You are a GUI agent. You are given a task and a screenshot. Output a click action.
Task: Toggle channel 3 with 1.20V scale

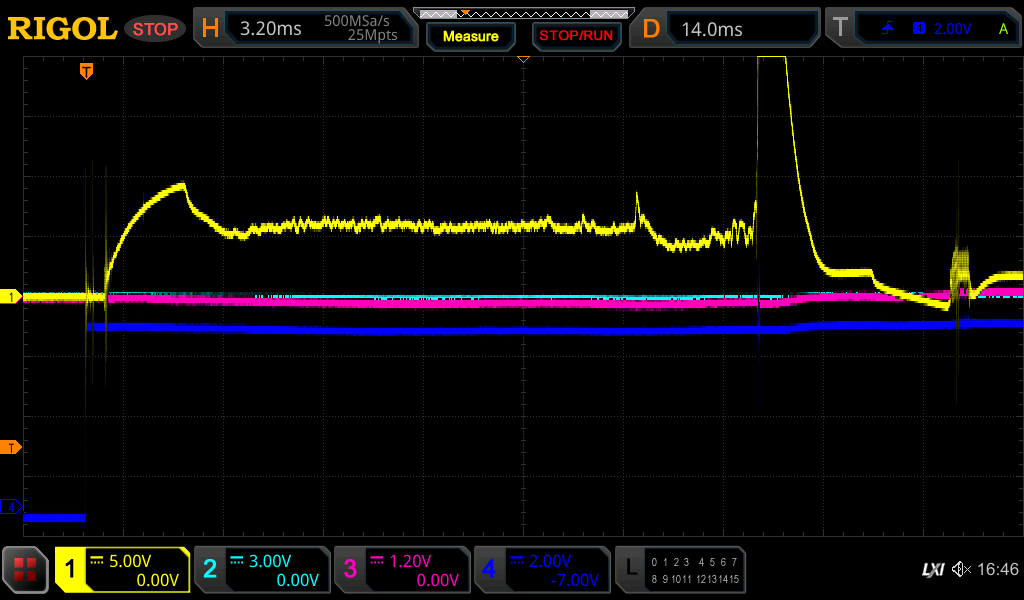[402, 570]
